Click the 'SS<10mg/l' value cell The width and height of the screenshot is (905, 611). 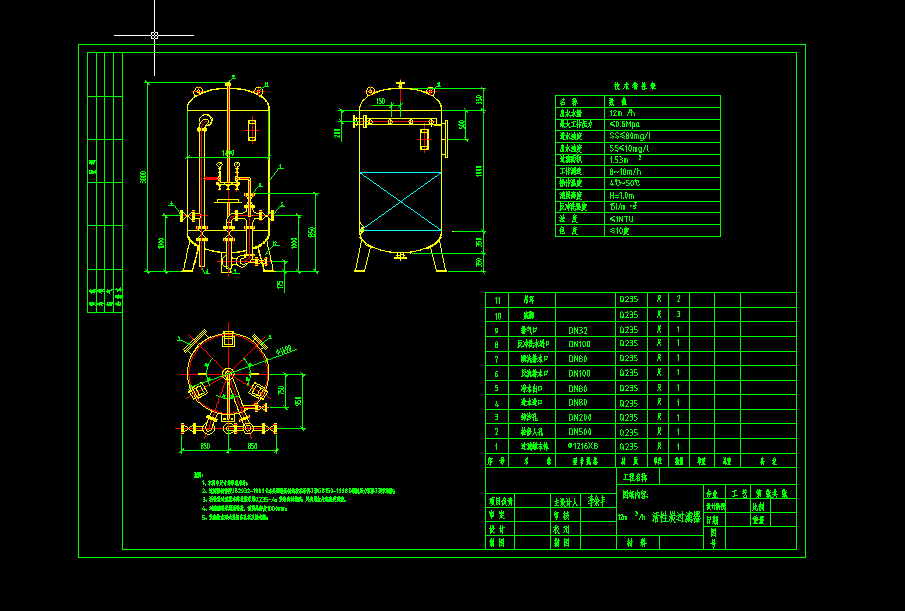[630, 148]
